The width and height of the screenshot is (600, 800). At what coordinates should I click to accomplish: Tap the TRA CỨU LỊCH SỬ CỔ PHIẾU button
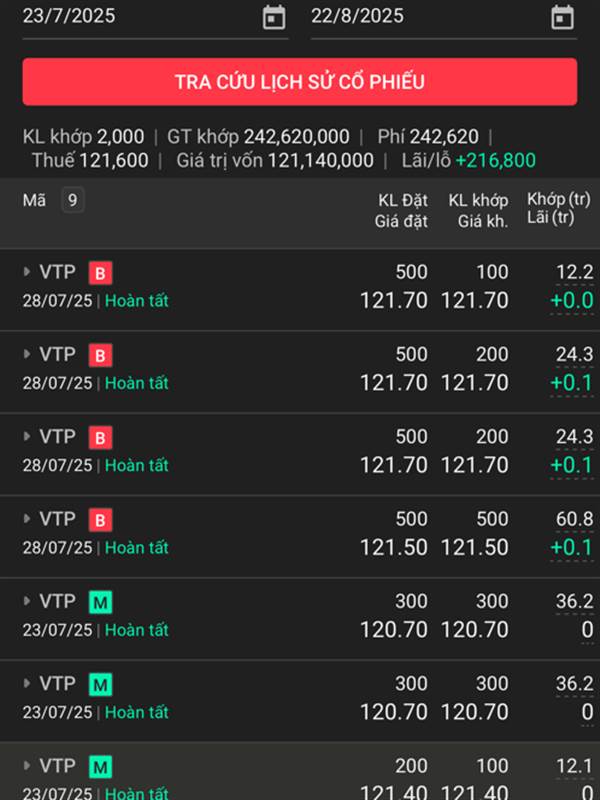pos(300,82)
